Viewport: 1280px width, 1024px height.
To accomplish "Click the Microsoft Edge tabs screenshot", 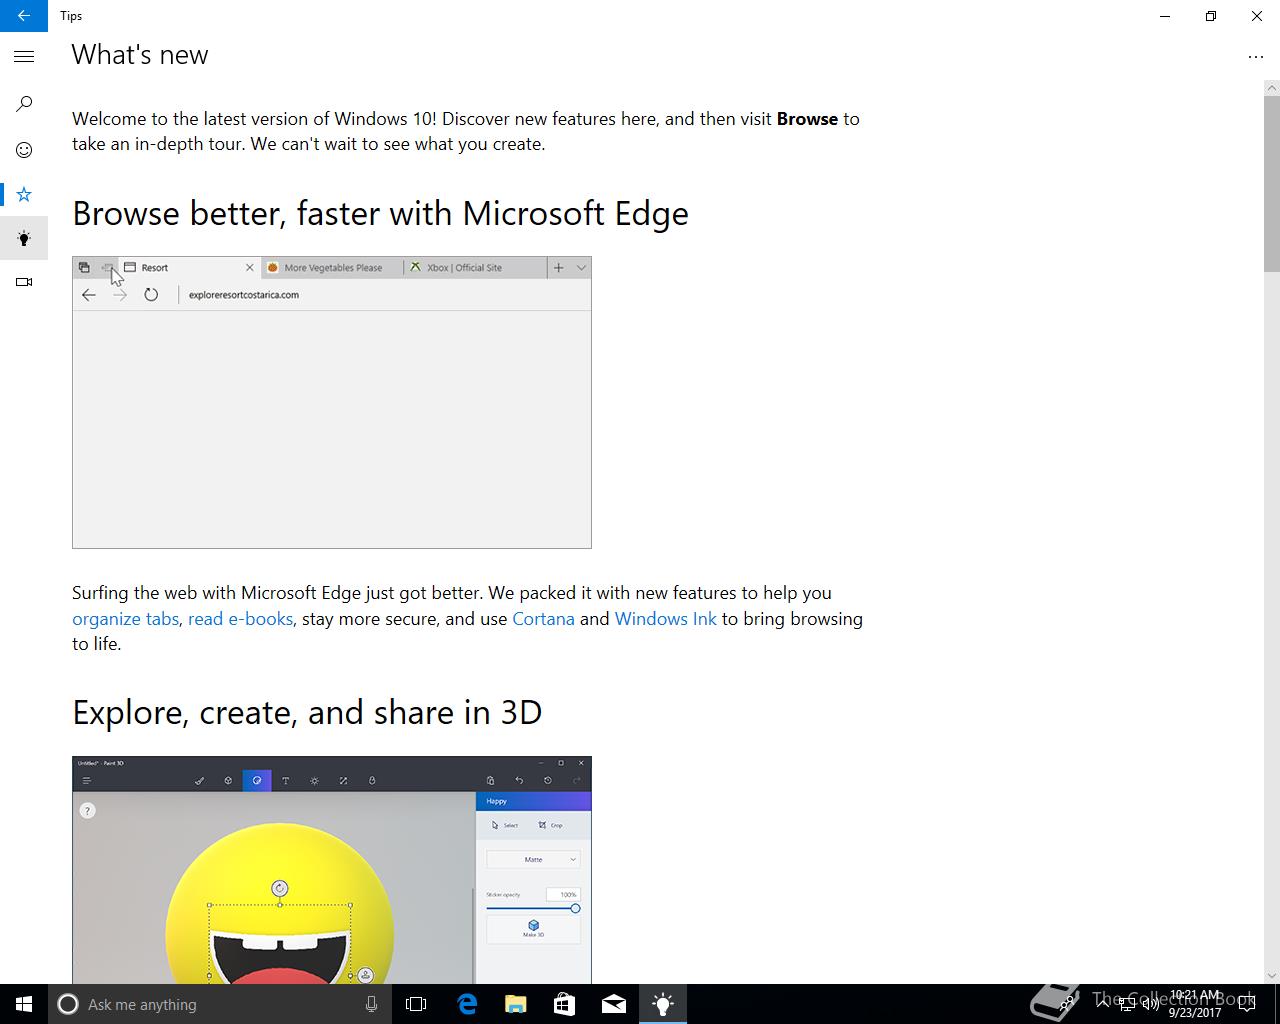I will [332, 402].
